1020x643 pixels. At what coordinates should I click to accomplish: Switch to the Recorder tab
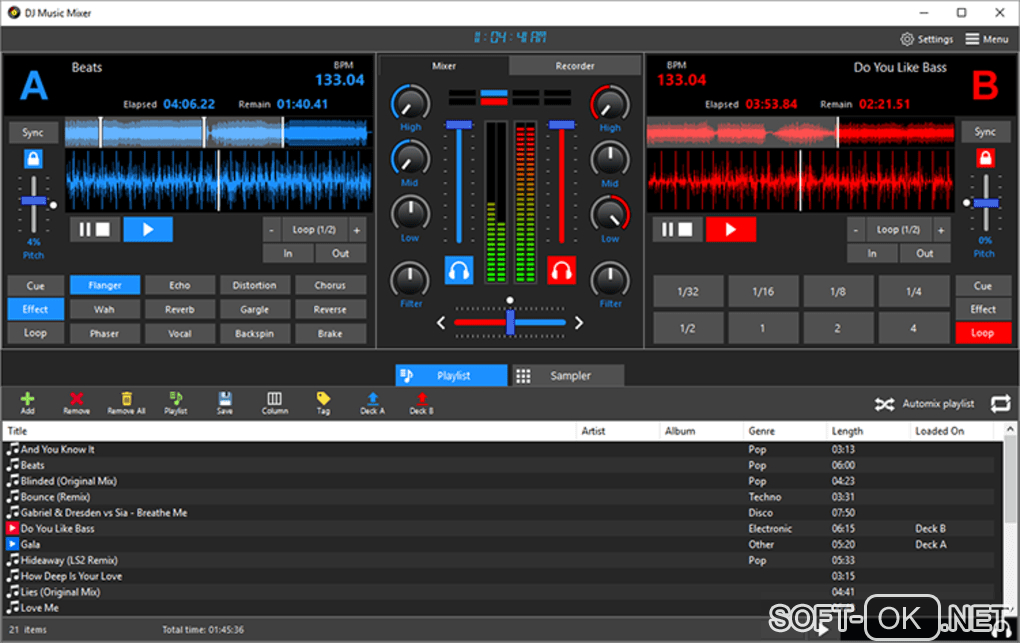pos(574,66)
